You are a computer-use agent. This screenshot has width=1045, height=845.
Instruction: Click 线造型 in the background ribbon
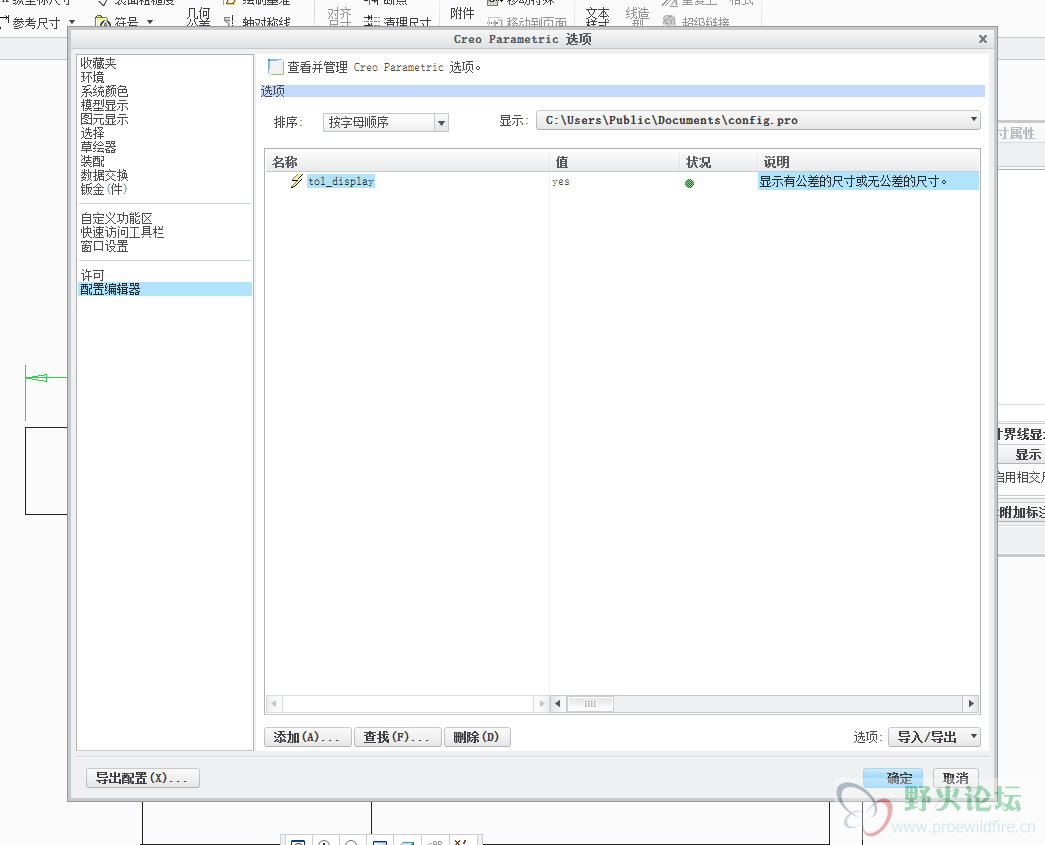pyautogui.click(x=637, y=17)
